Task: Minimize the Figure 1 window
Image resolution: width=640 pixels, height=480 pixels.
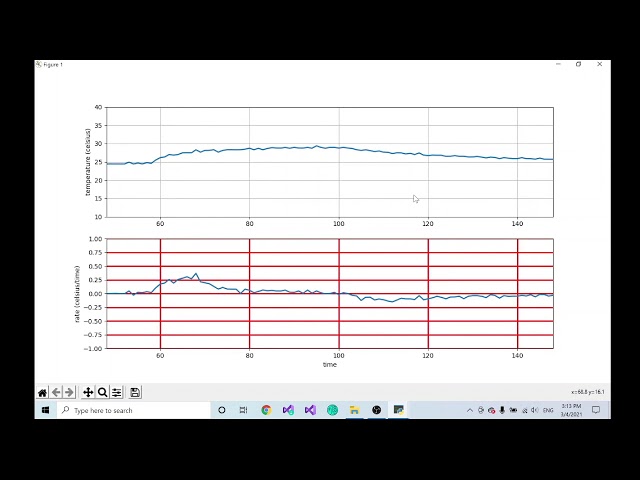Action: tap(558, 64)
